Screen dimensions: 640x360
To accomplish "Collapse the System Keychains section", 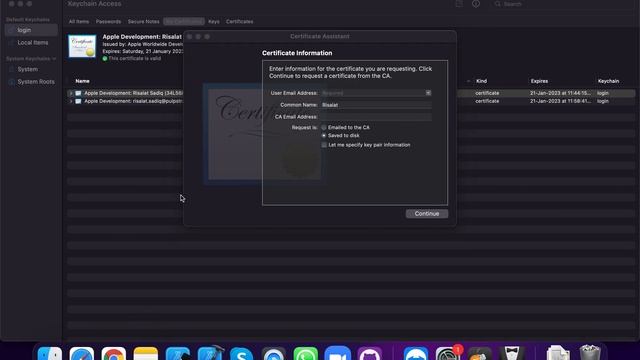I will (54, 59).
